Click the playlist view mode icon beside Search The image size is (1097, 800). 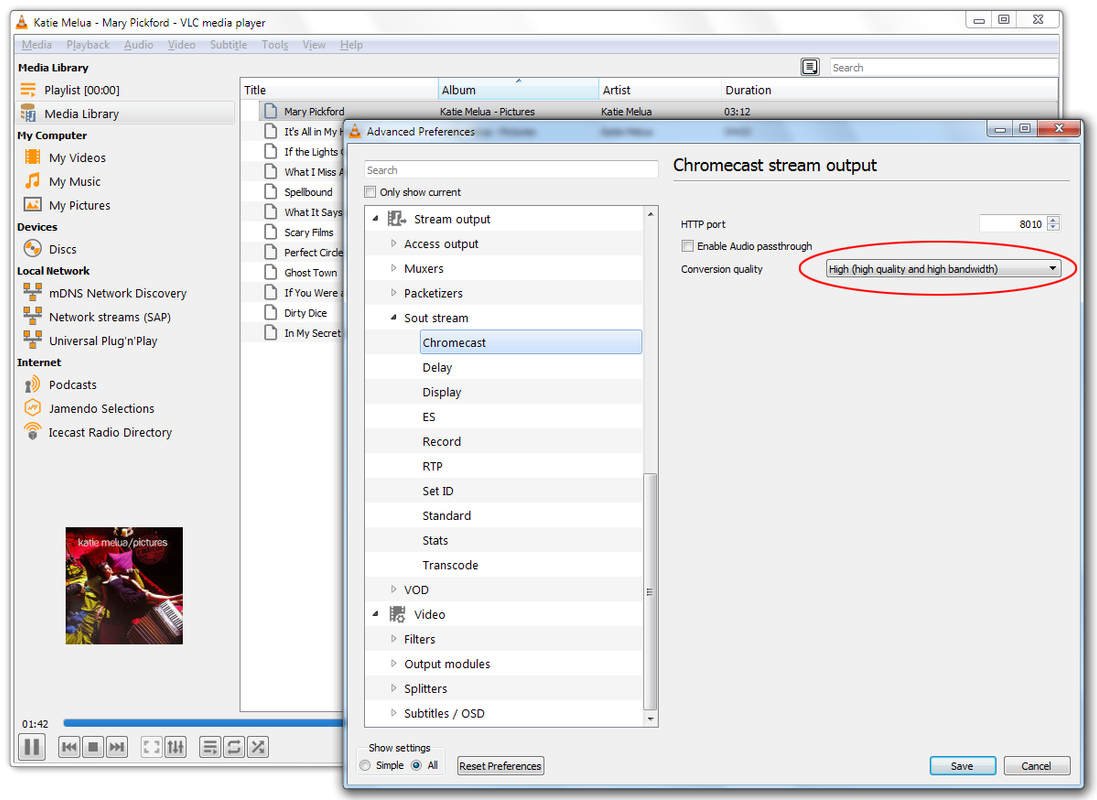point(809,67)
